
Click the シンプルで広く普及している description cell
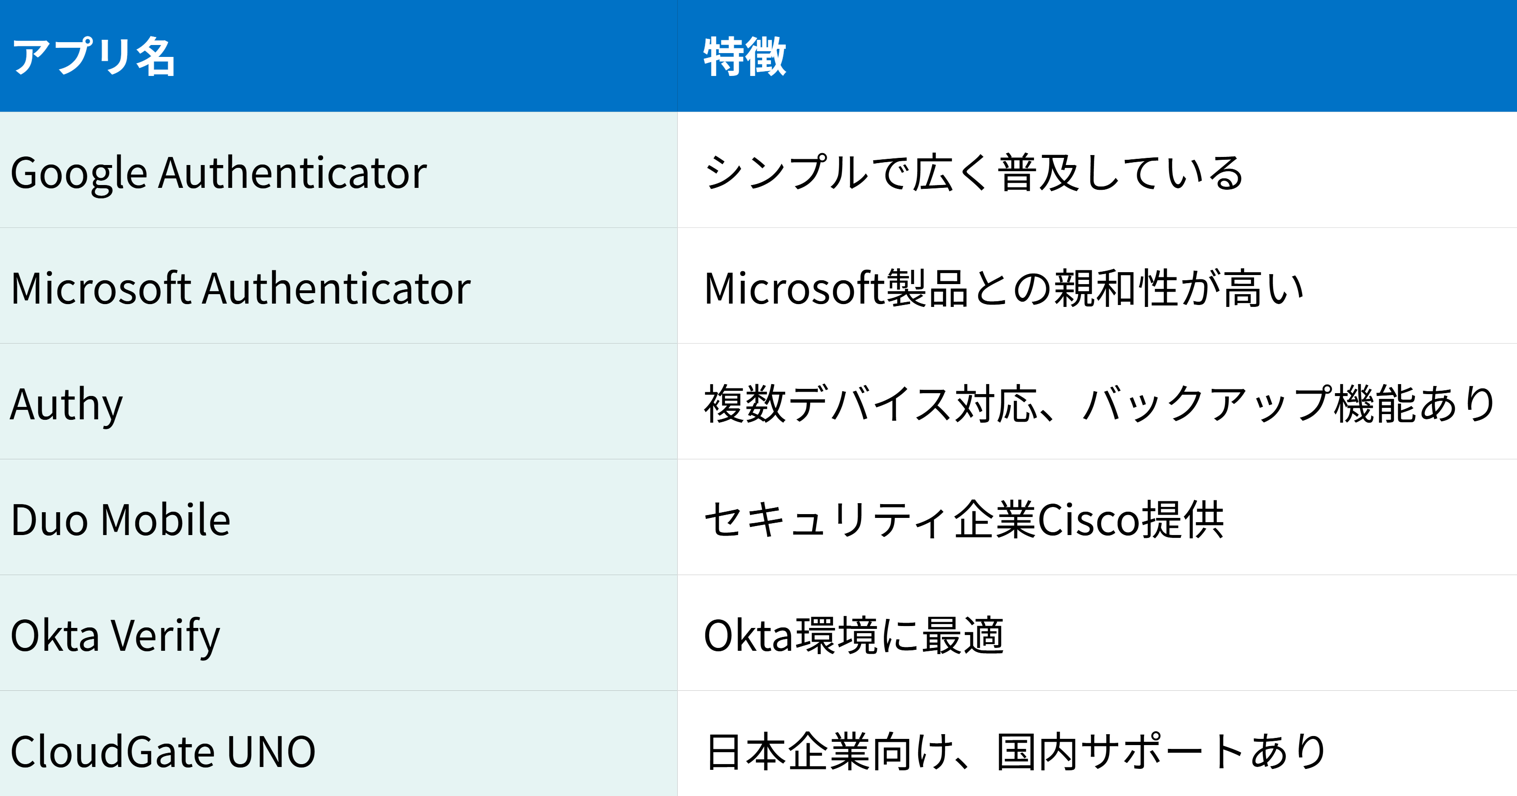[974, 172]
